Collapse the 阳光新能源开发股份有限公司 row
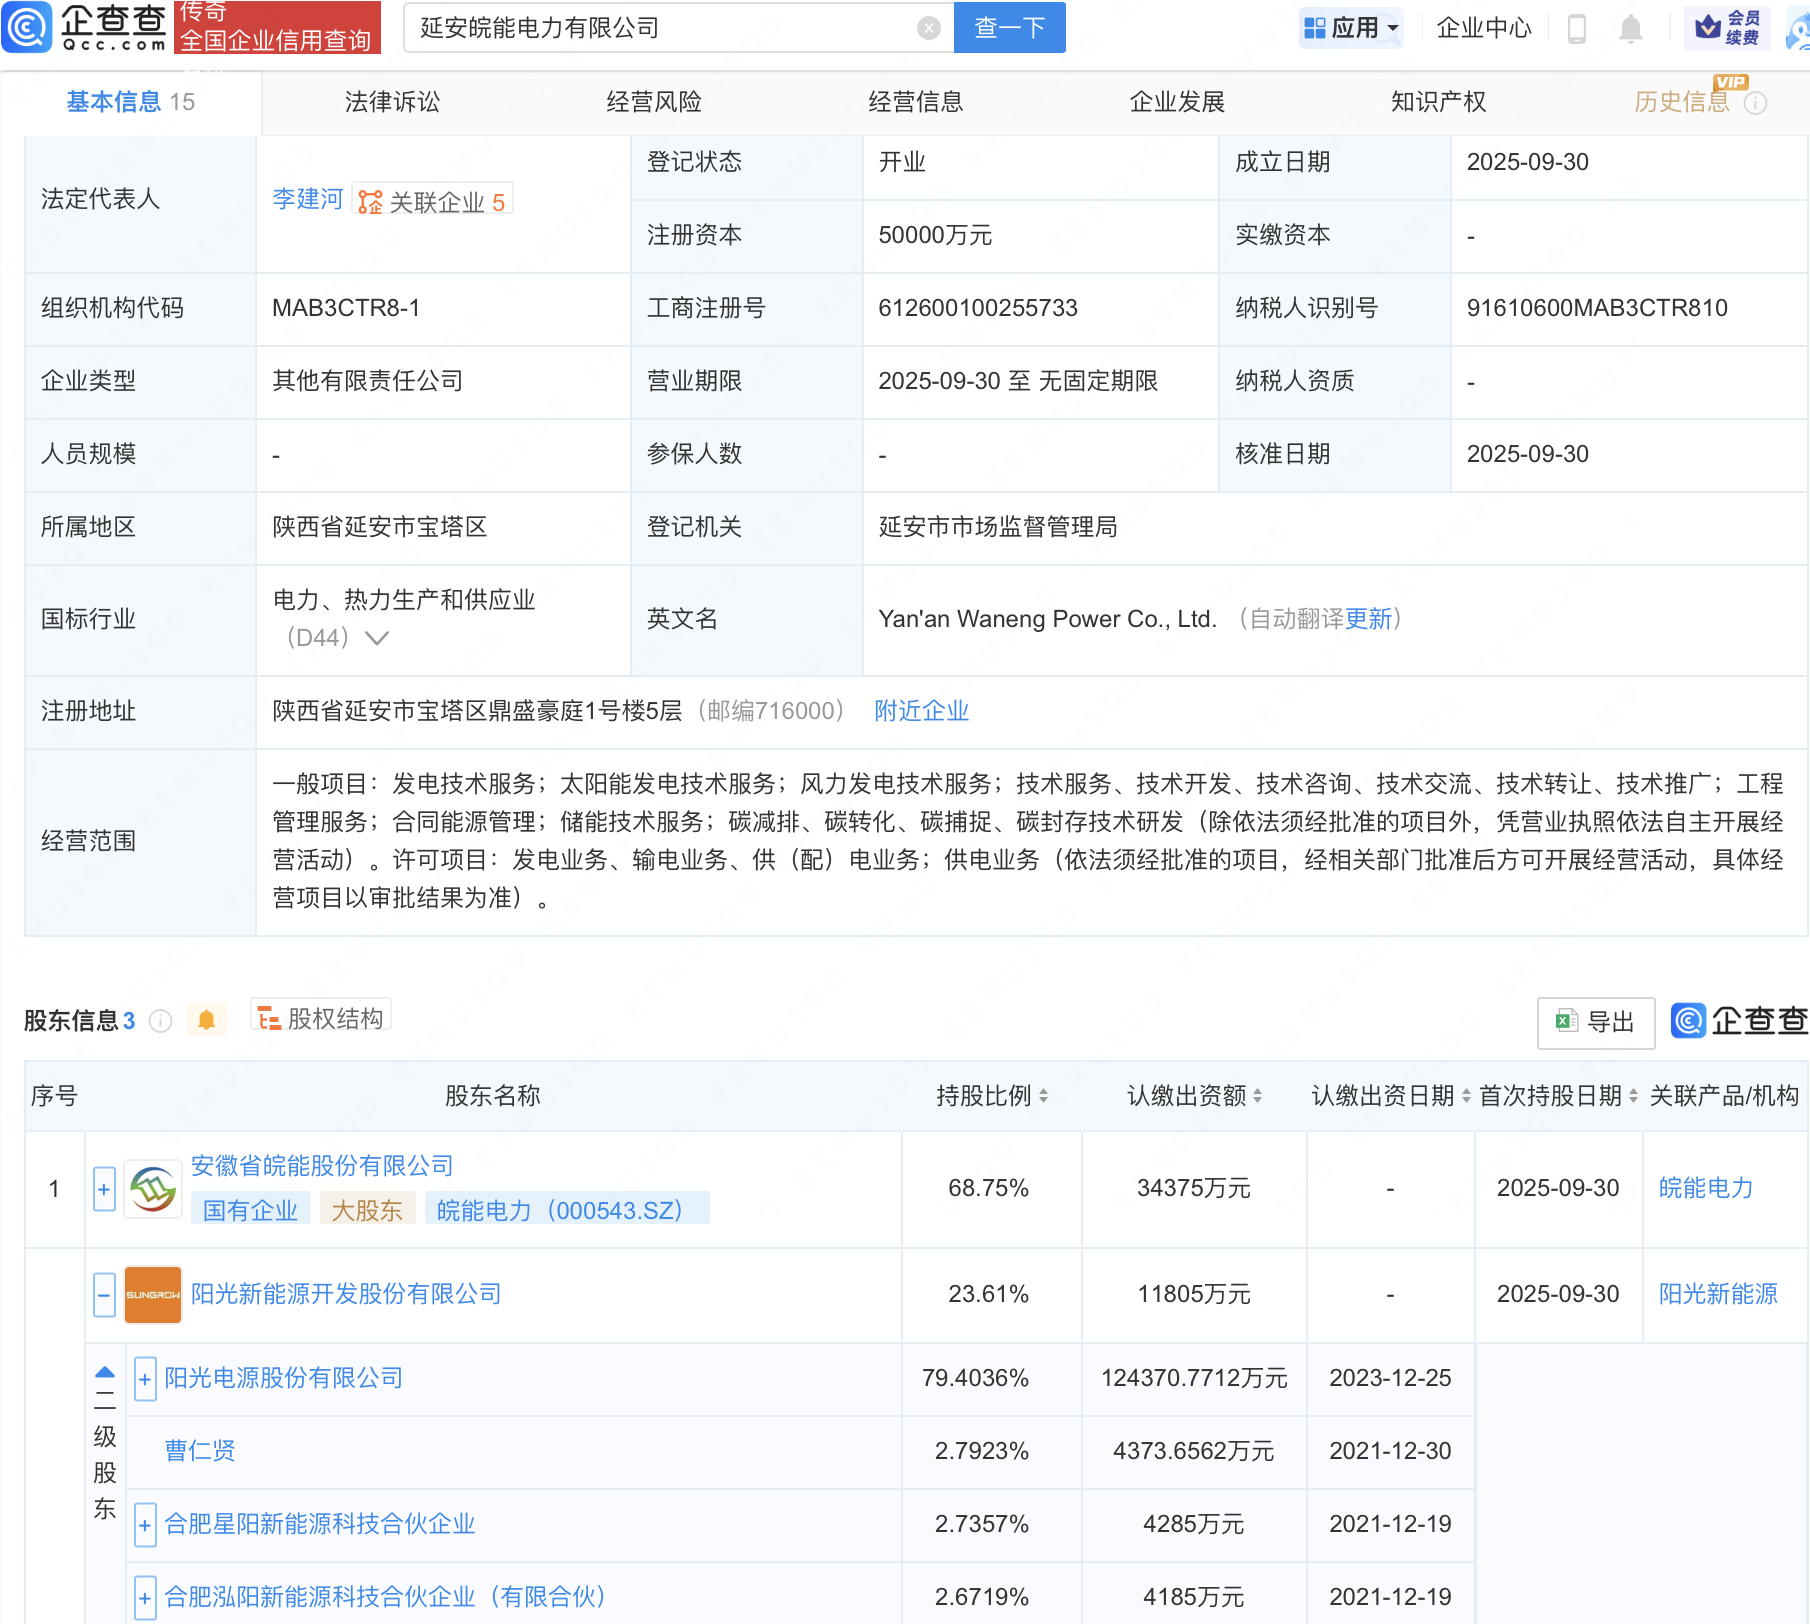The image size is (1810, 1624). click(x=104, y=1294)
